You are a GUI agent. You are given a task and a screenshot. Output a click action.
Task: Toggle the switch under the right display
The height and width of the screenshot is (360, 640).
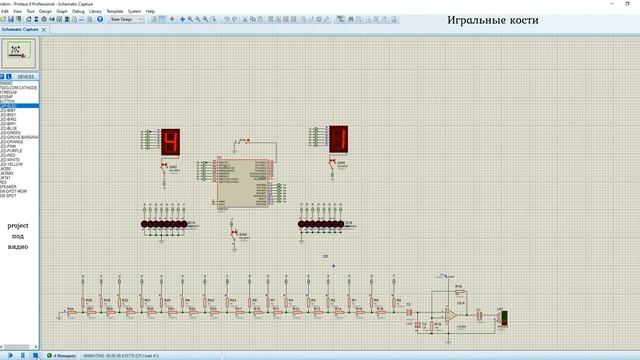pos(332,163)
